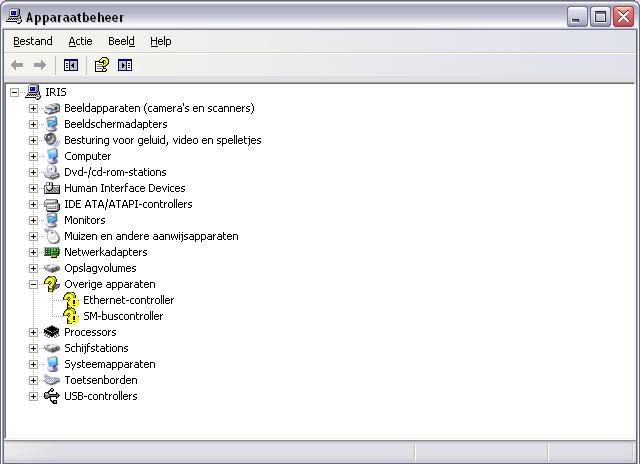Minimize the Apparaatbeheer window
Viewport: 640px width, 464px height.
click(577, 17)
